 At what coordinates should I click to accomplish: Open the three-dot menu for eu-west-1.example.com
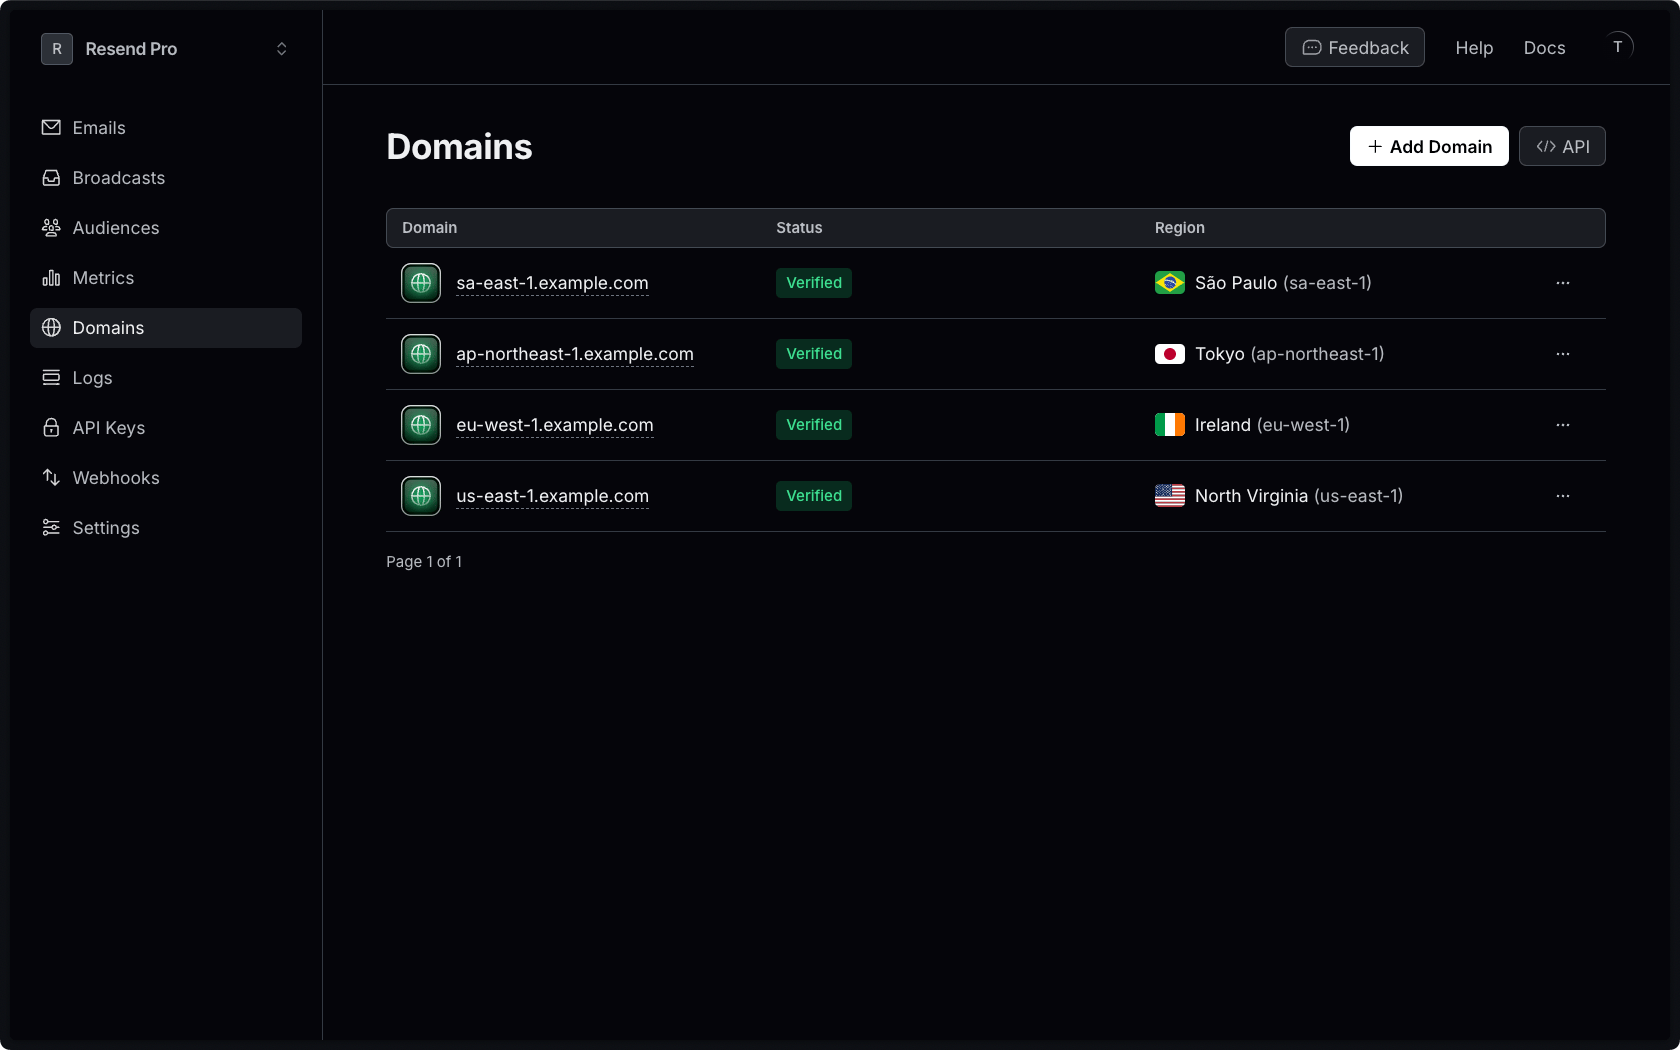(1563, 425)
